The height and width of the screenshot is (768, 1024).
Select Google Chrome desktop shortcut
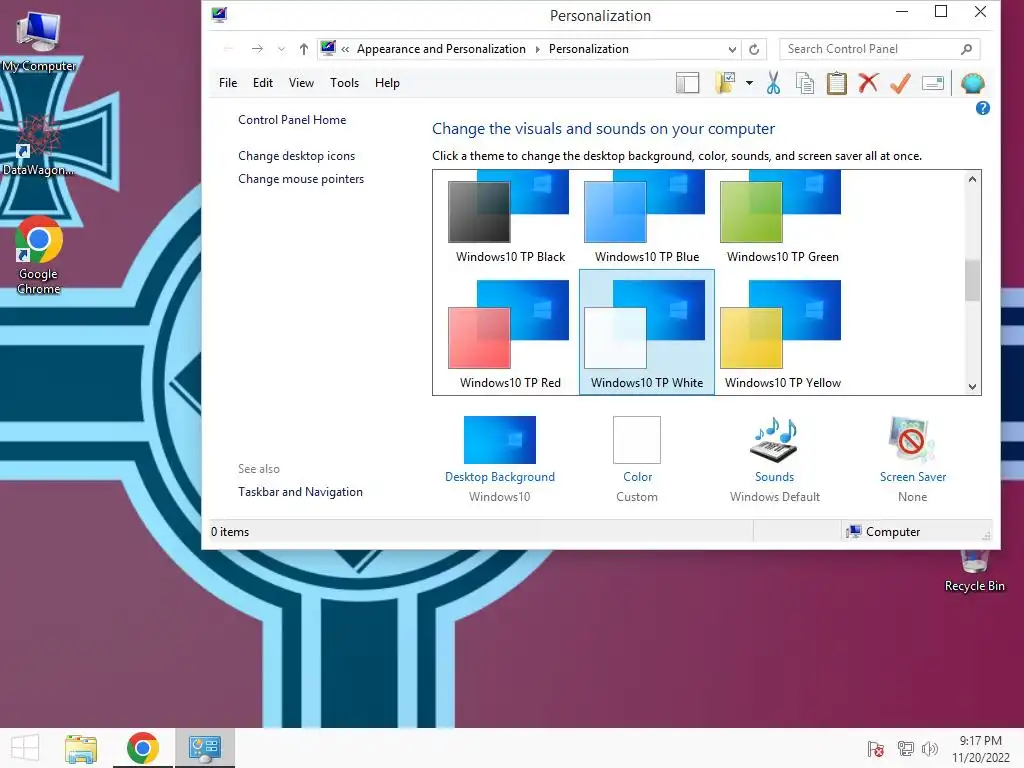pos(39,255)
